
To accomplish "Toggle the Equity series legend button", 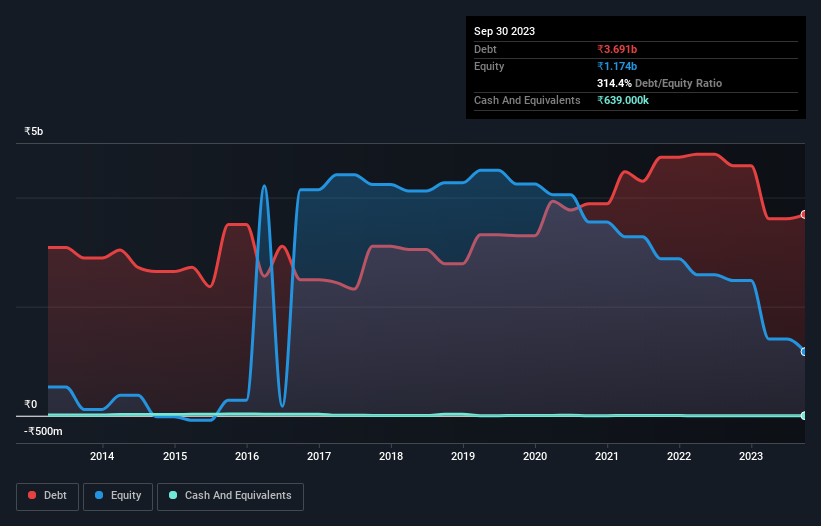I will pyautogui.click(x=118, y=496).
